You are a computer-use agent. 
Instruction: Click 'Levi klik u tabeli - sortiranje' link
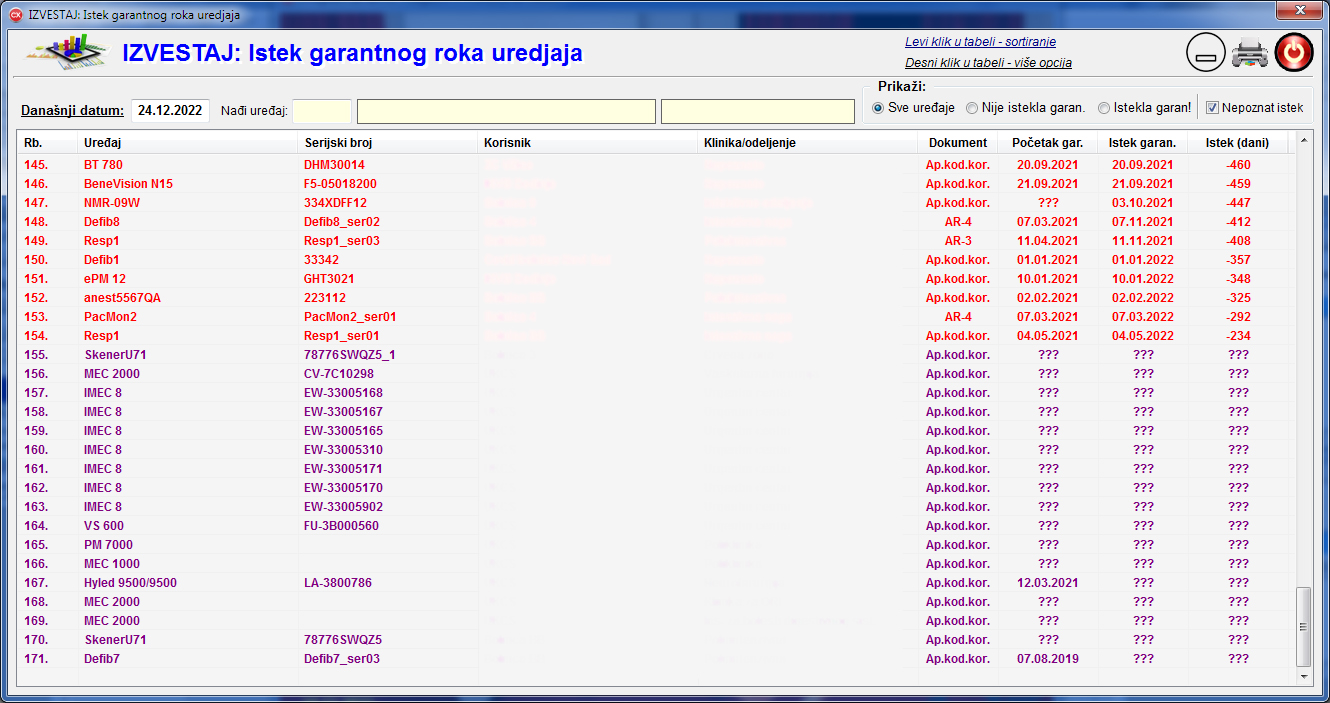click(x=980, y=42)
